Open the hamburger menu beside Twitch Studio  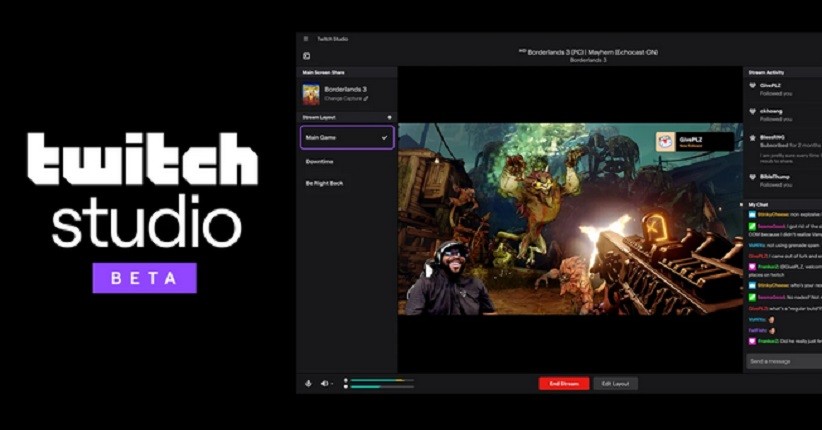click(x=306, y=39)
